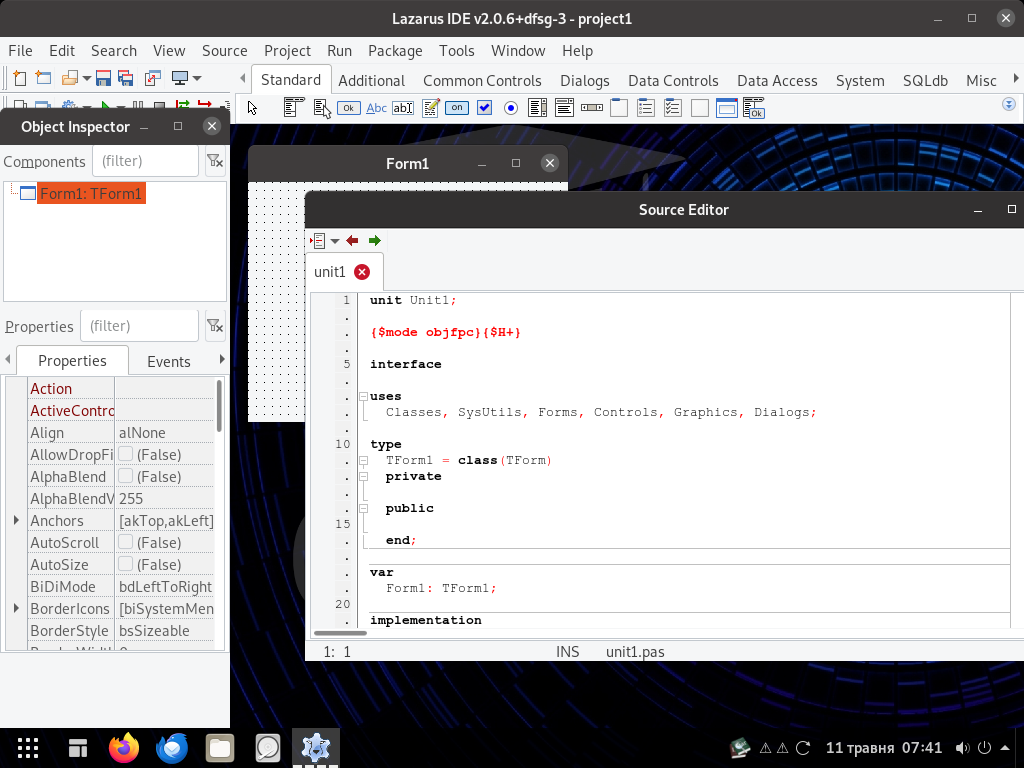Pick the TRadioGroup component icon
Viewport: 1024px width, 768px height.
tap(646, 108)
